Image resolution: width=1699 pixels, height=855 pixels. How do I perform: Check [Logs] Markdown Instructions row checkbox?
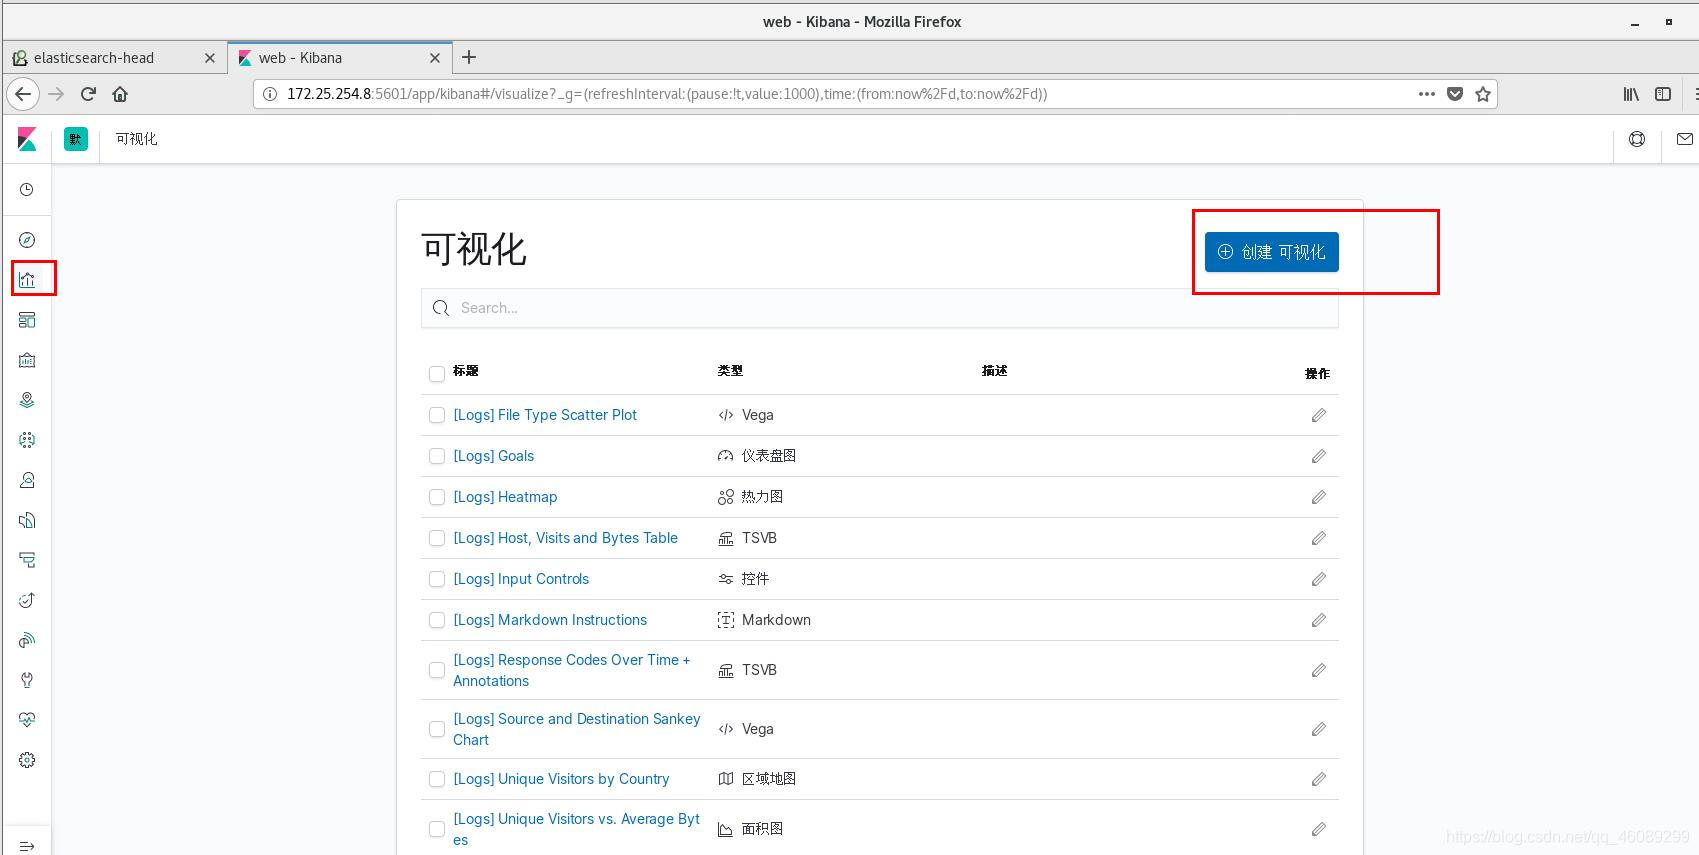(x=437, y=620)
